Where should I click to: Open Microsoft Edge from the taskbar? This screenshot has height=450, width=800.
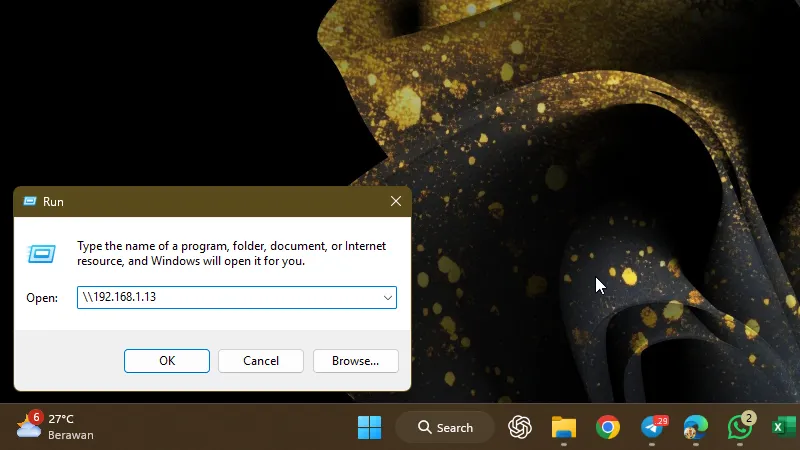(x=696, y=427)
